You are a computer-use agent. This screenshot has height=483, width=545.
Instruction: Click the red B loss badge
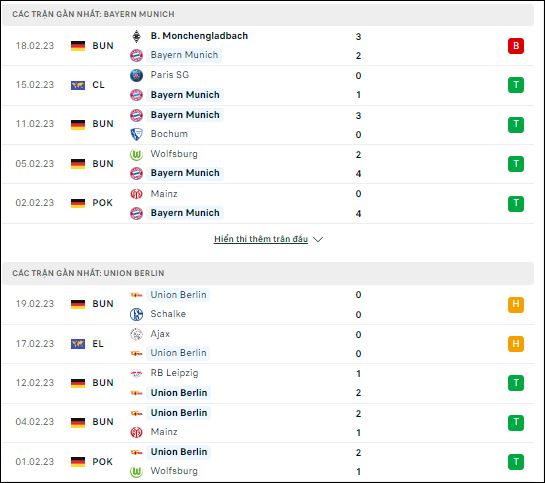click(516, 46)
